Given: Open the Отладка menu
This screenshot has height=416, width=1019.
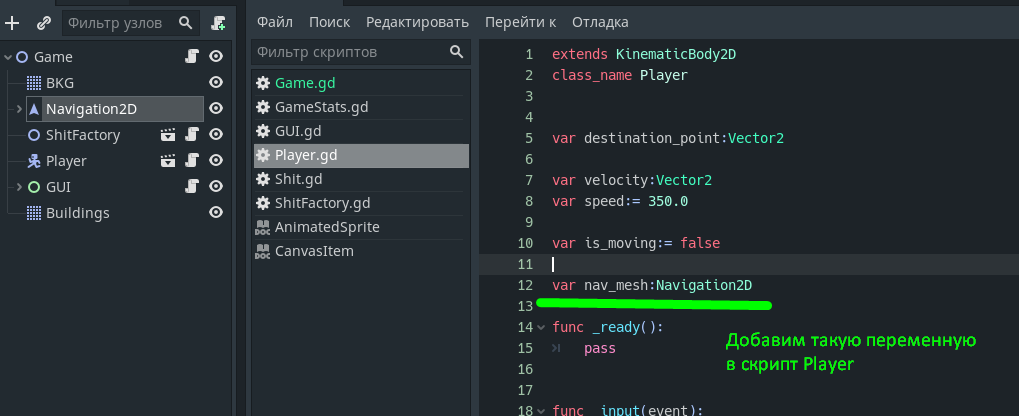Looking at the screenshot, I should click(x=600, y=21).
